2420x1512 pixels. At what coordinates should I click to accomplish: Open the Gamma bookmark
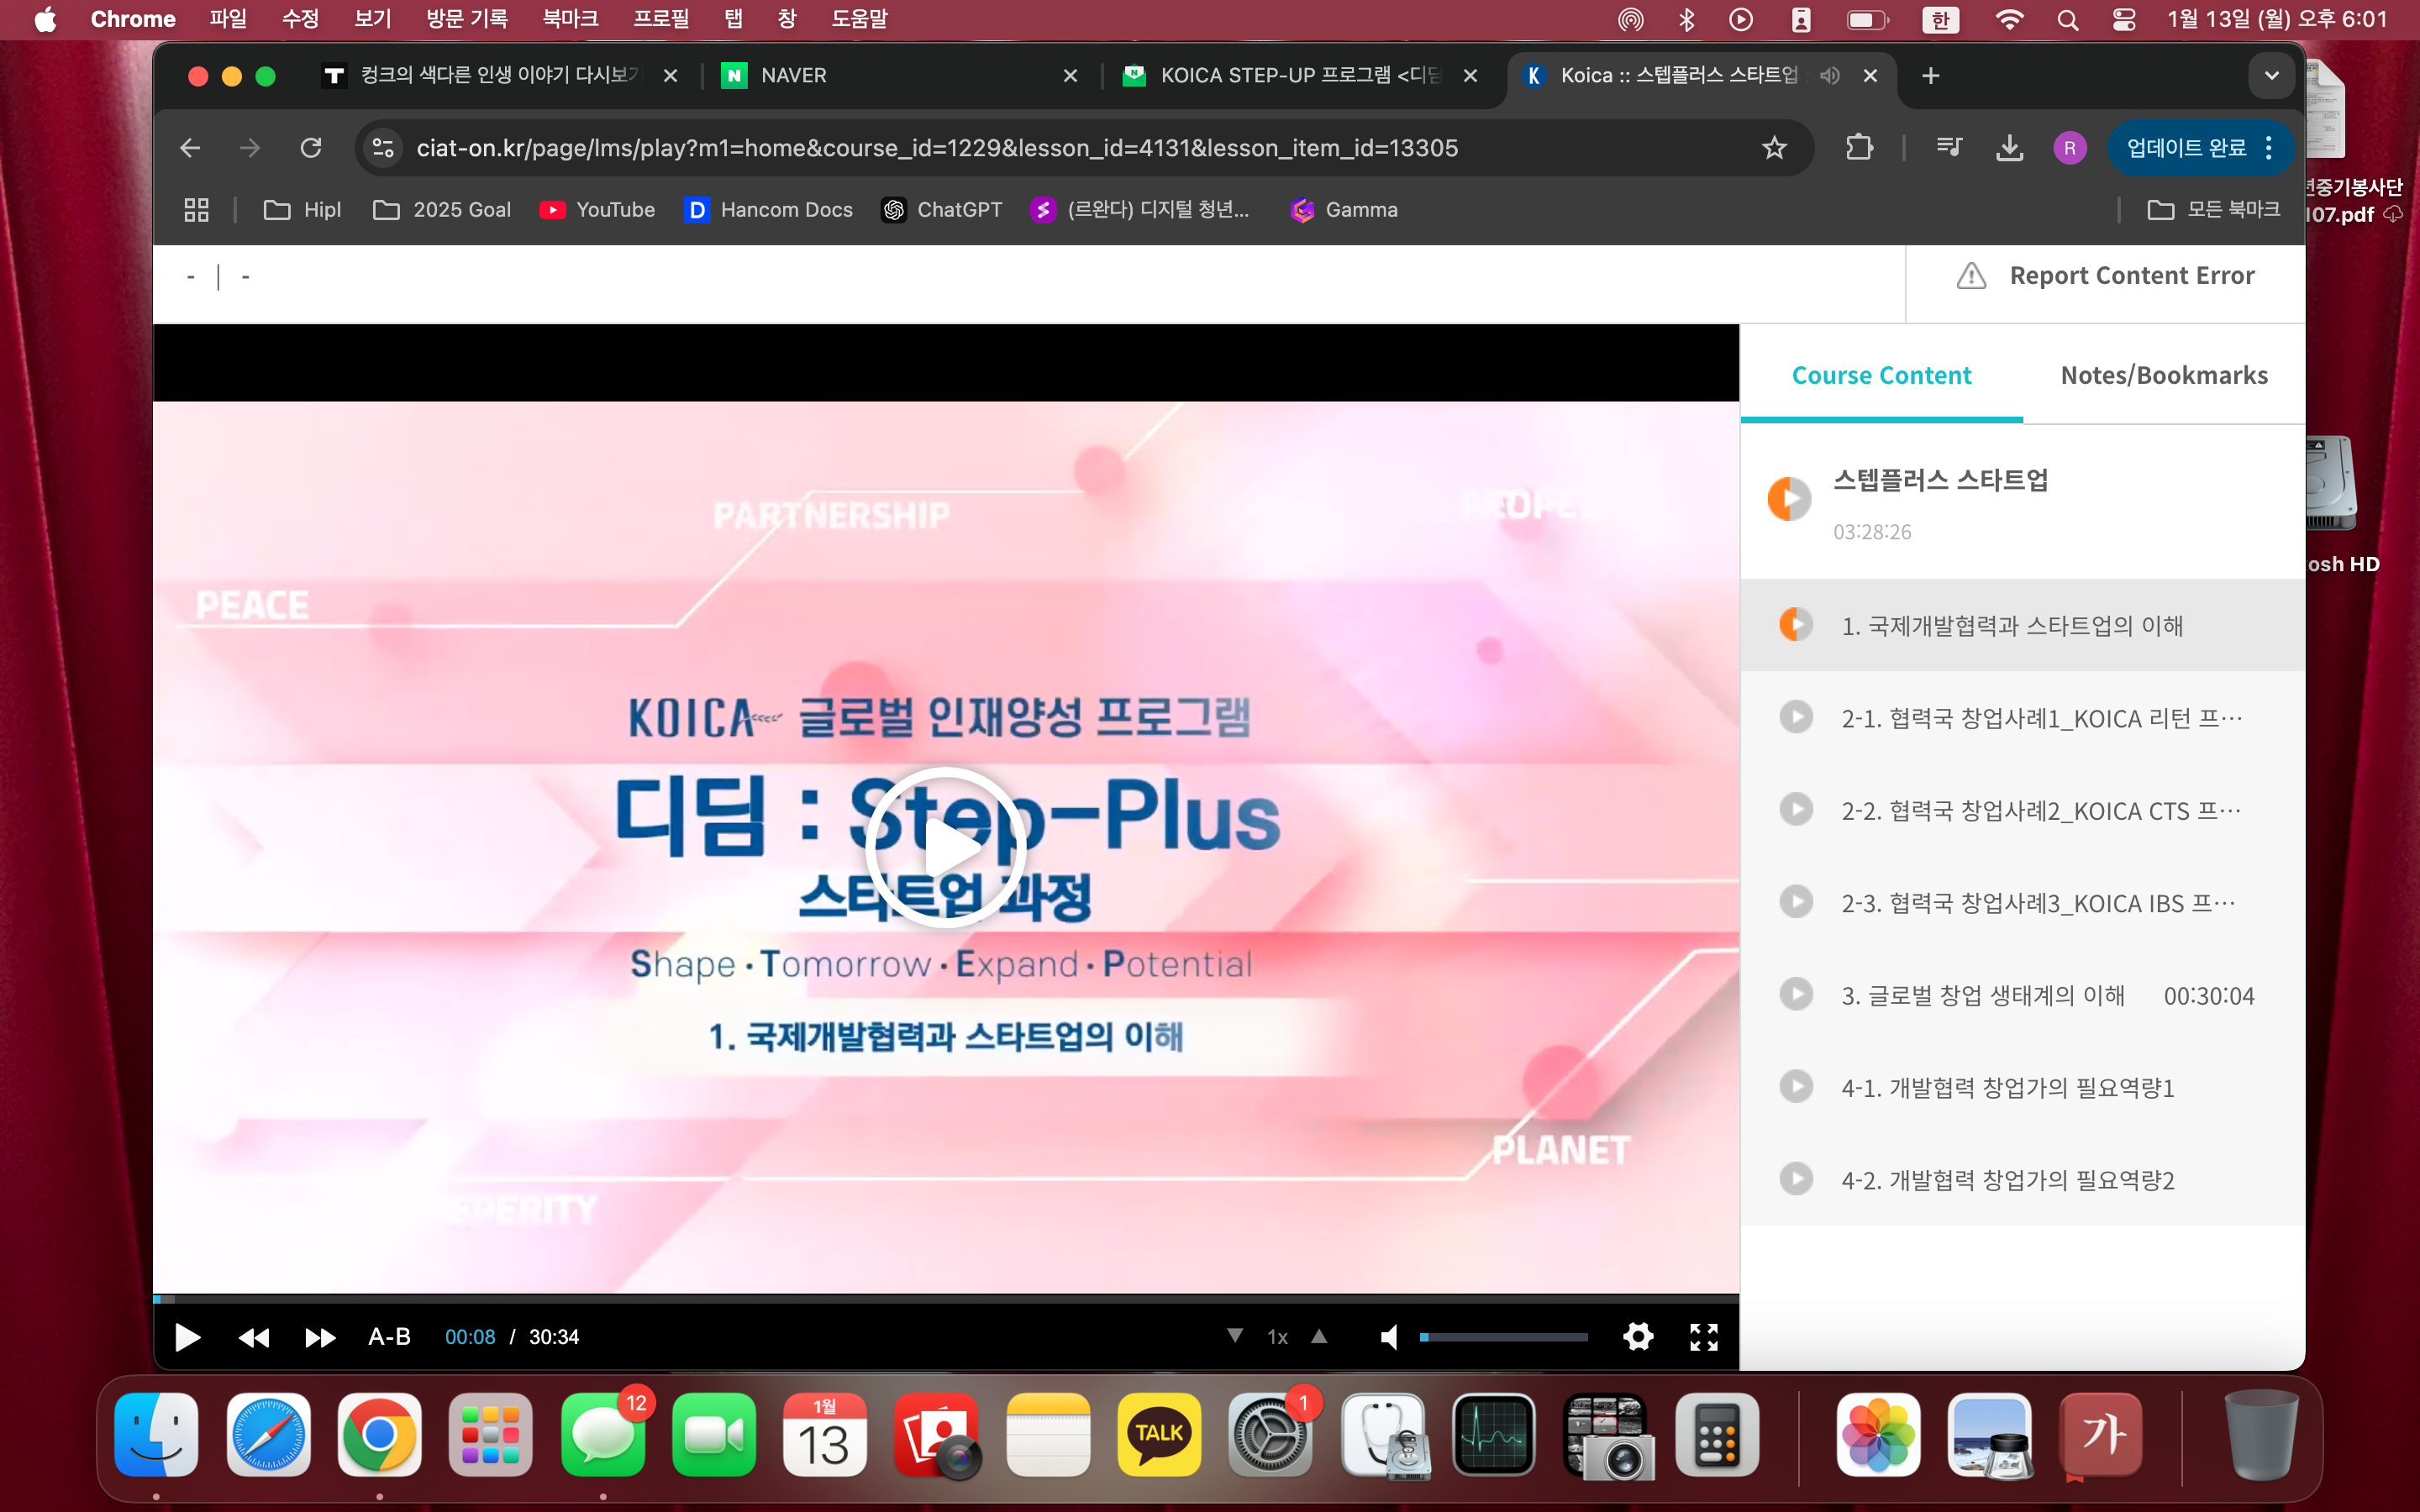[x=1344, y=210]
